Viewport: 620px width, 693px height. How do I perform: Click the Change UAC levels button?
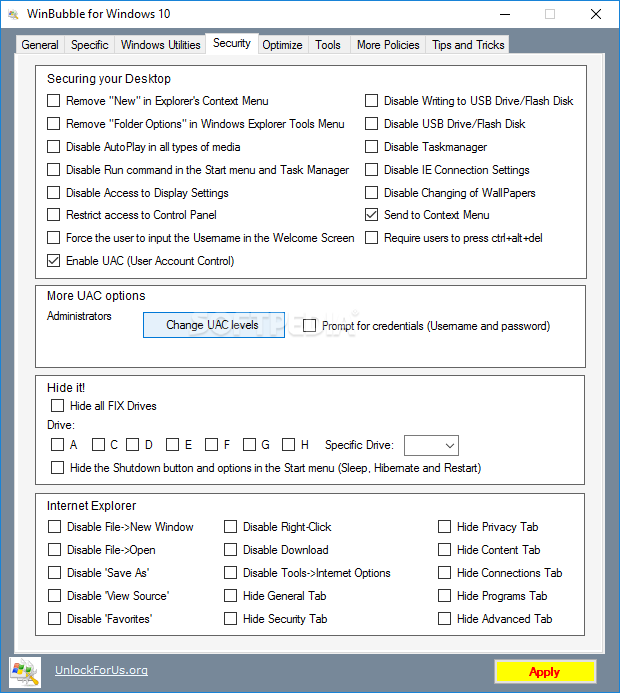(214, 325)
